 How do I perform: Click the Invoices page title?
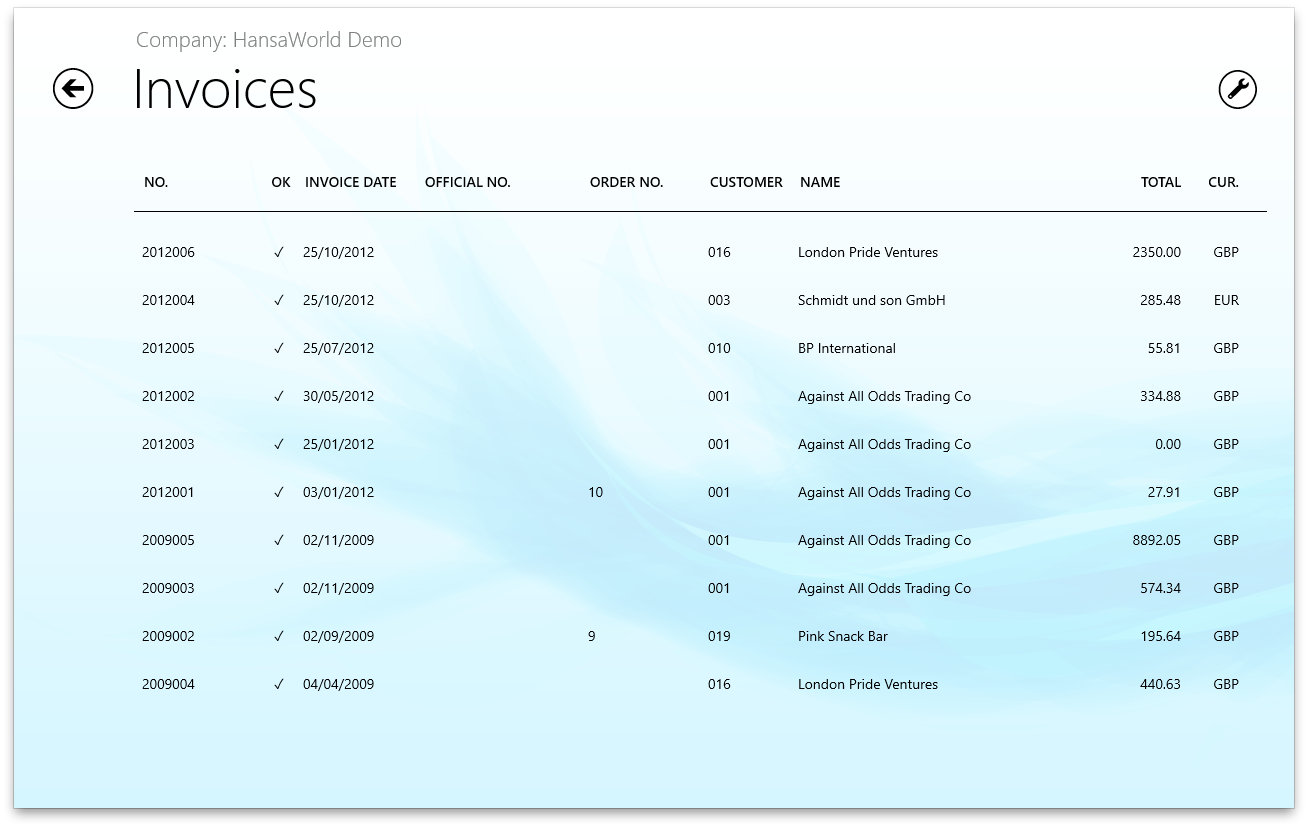click(225, 89)
